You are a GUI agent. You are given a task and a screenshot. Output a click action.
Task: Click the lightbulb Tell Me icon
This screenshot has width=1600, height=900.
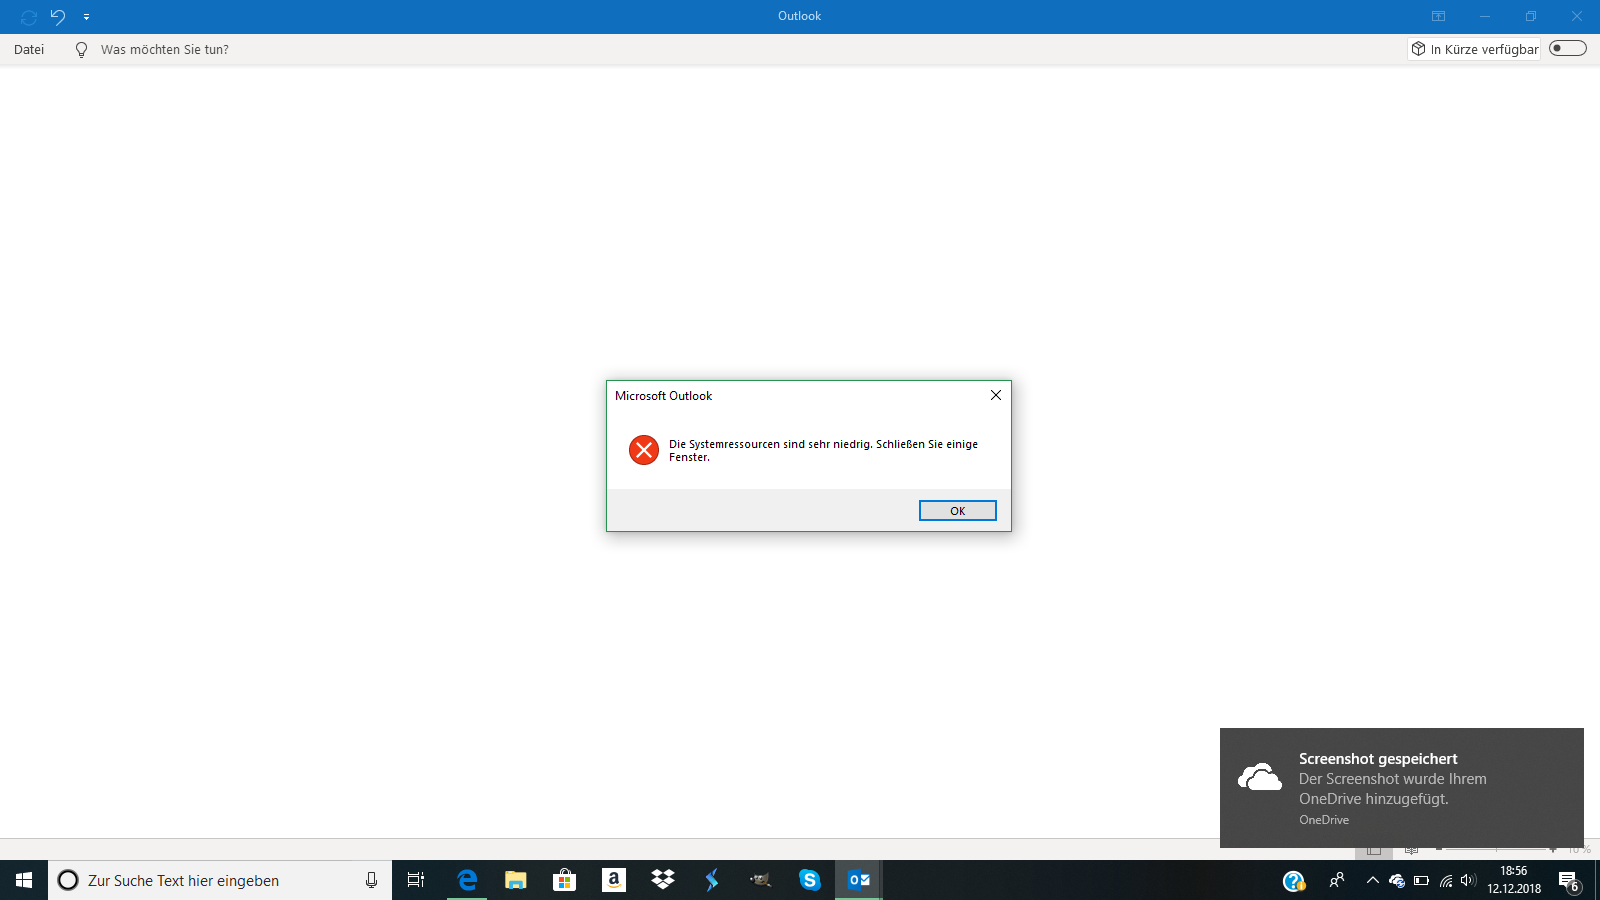point(81,49)
